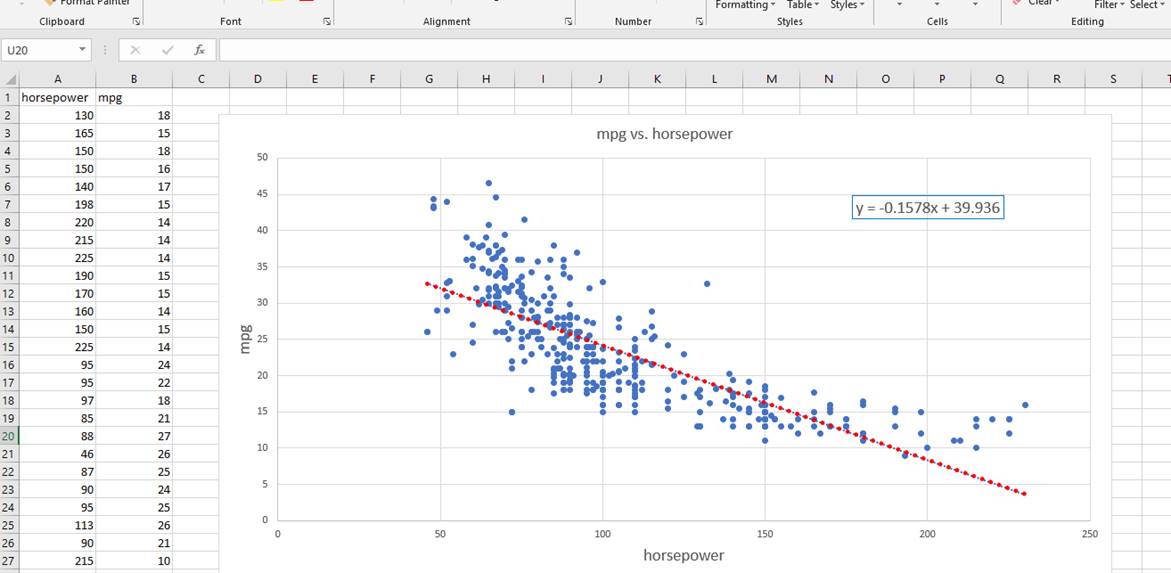Image resolution: width=1171 pixels, height=573 pixels.
Task: Click horizontal axis label 150
Action: 764,534
